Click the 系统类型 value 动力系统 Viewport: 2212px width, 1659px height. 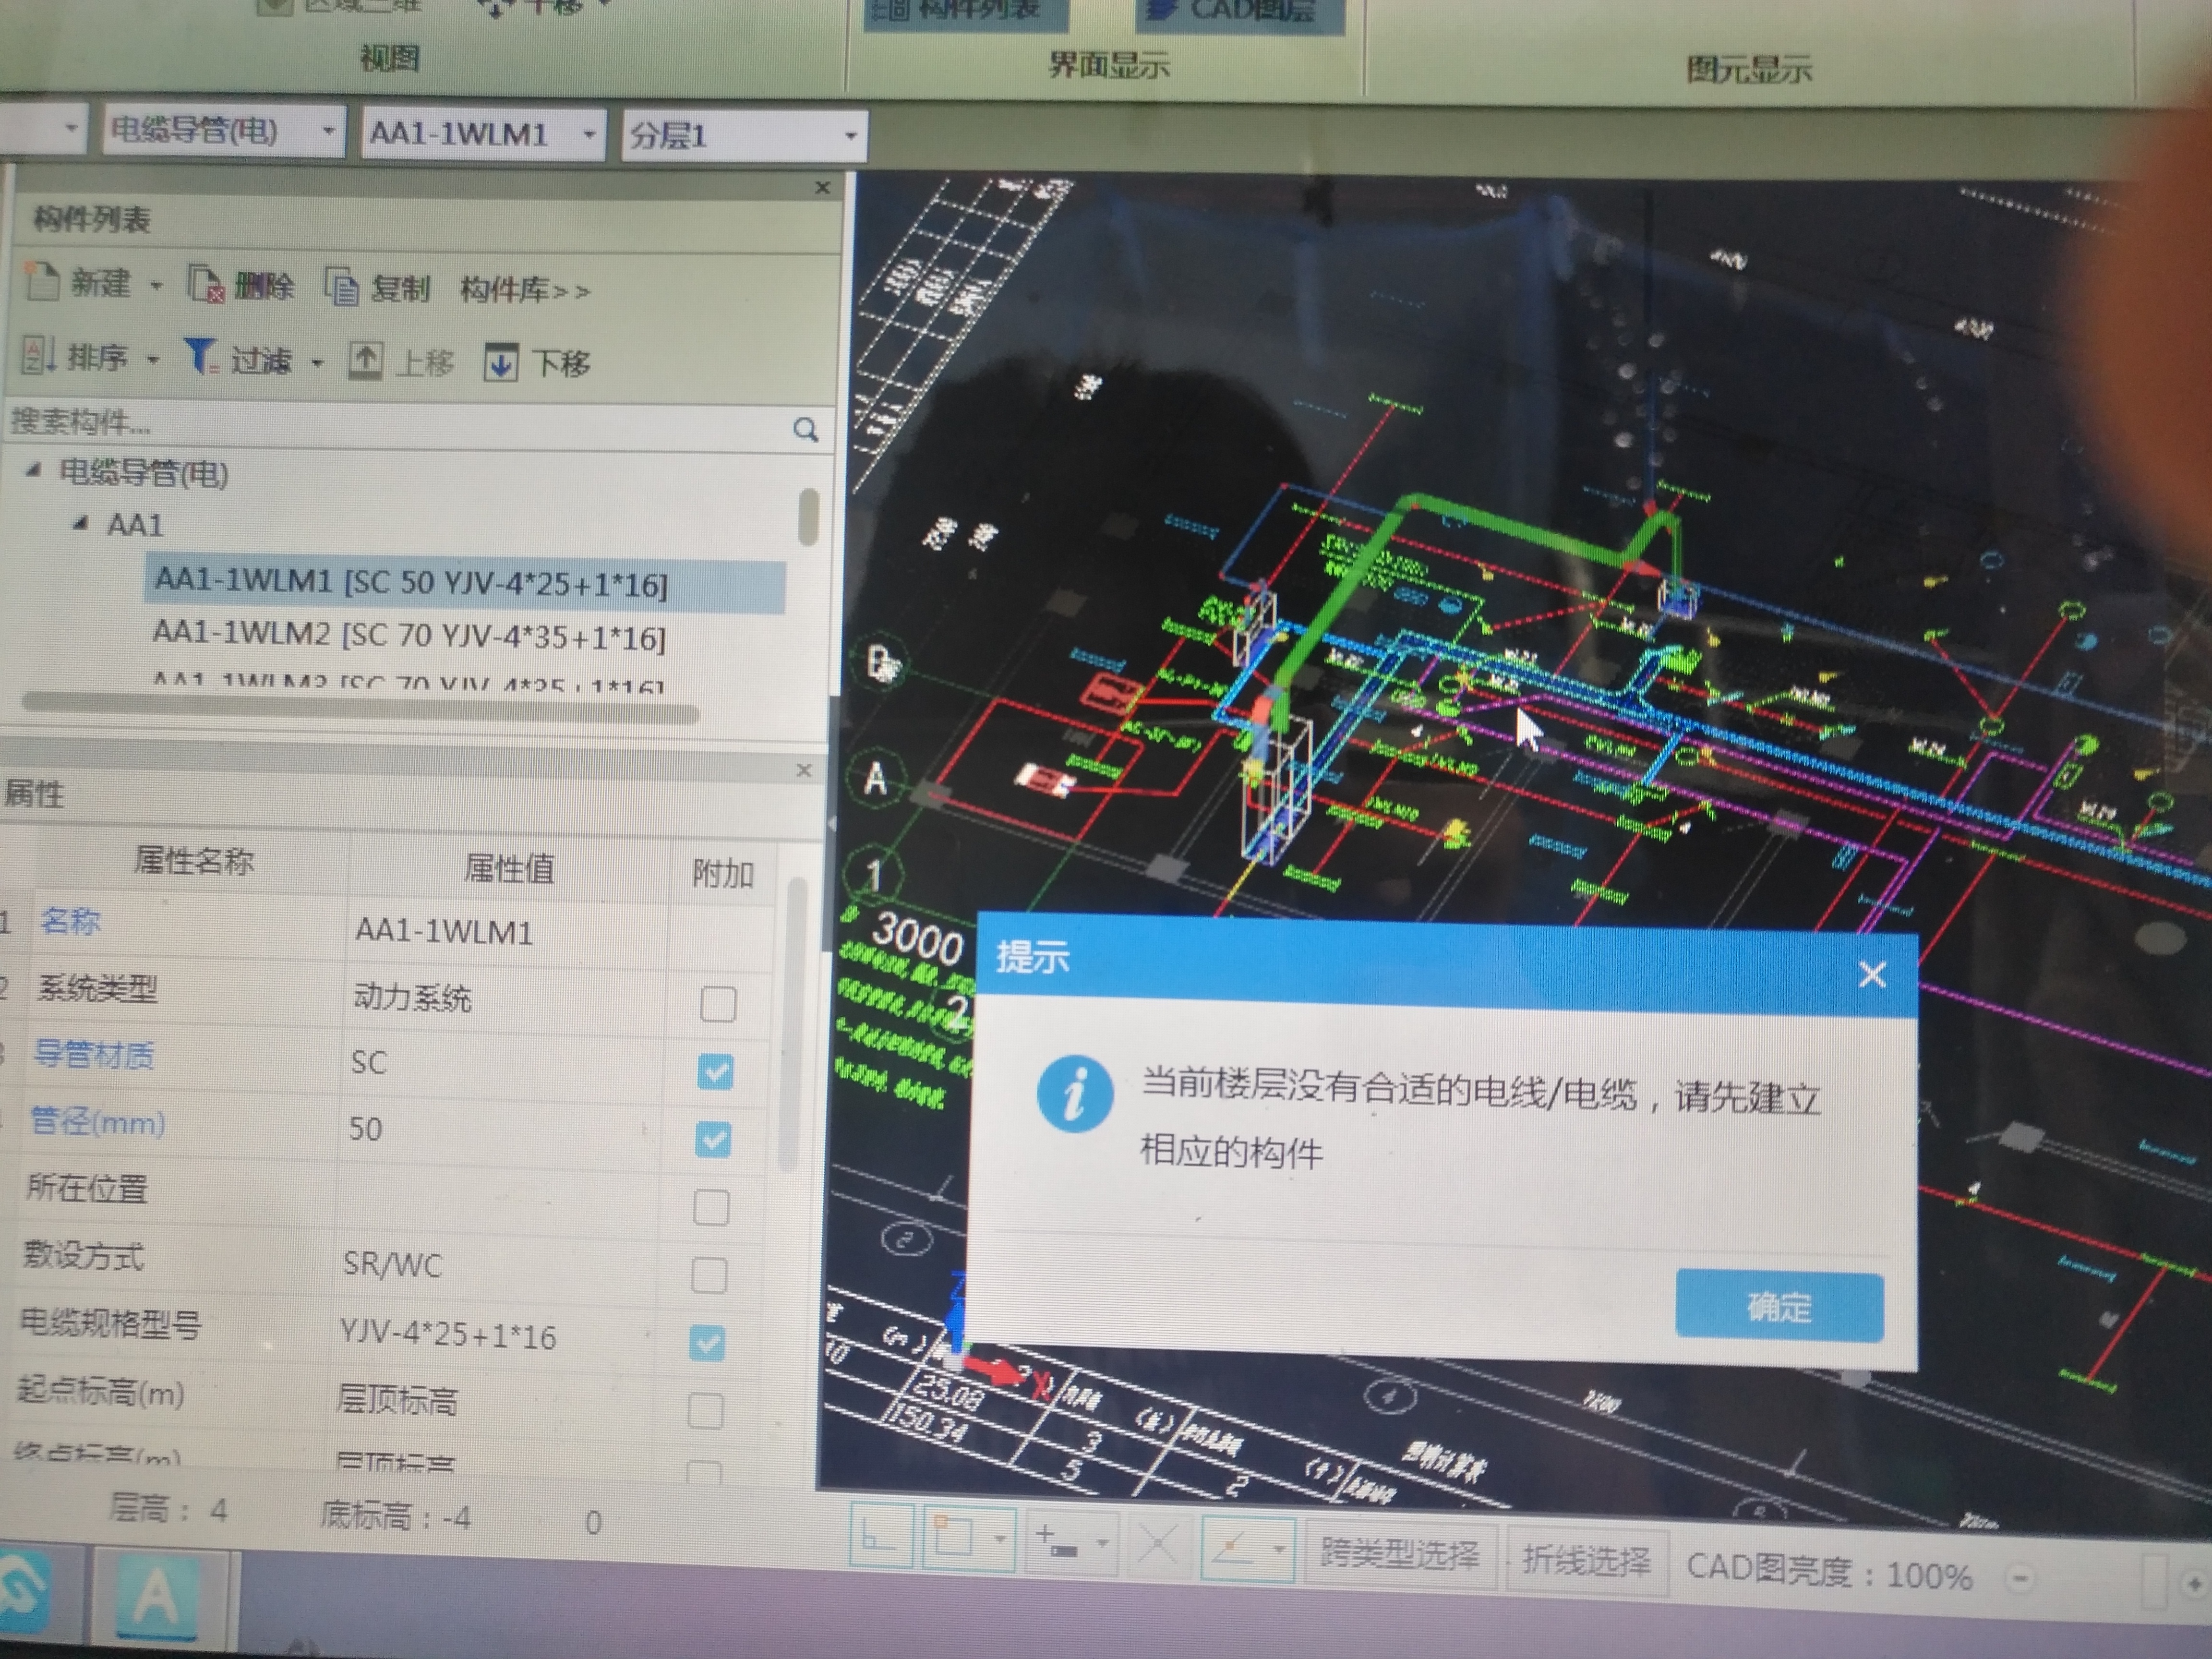pos(412,997)
